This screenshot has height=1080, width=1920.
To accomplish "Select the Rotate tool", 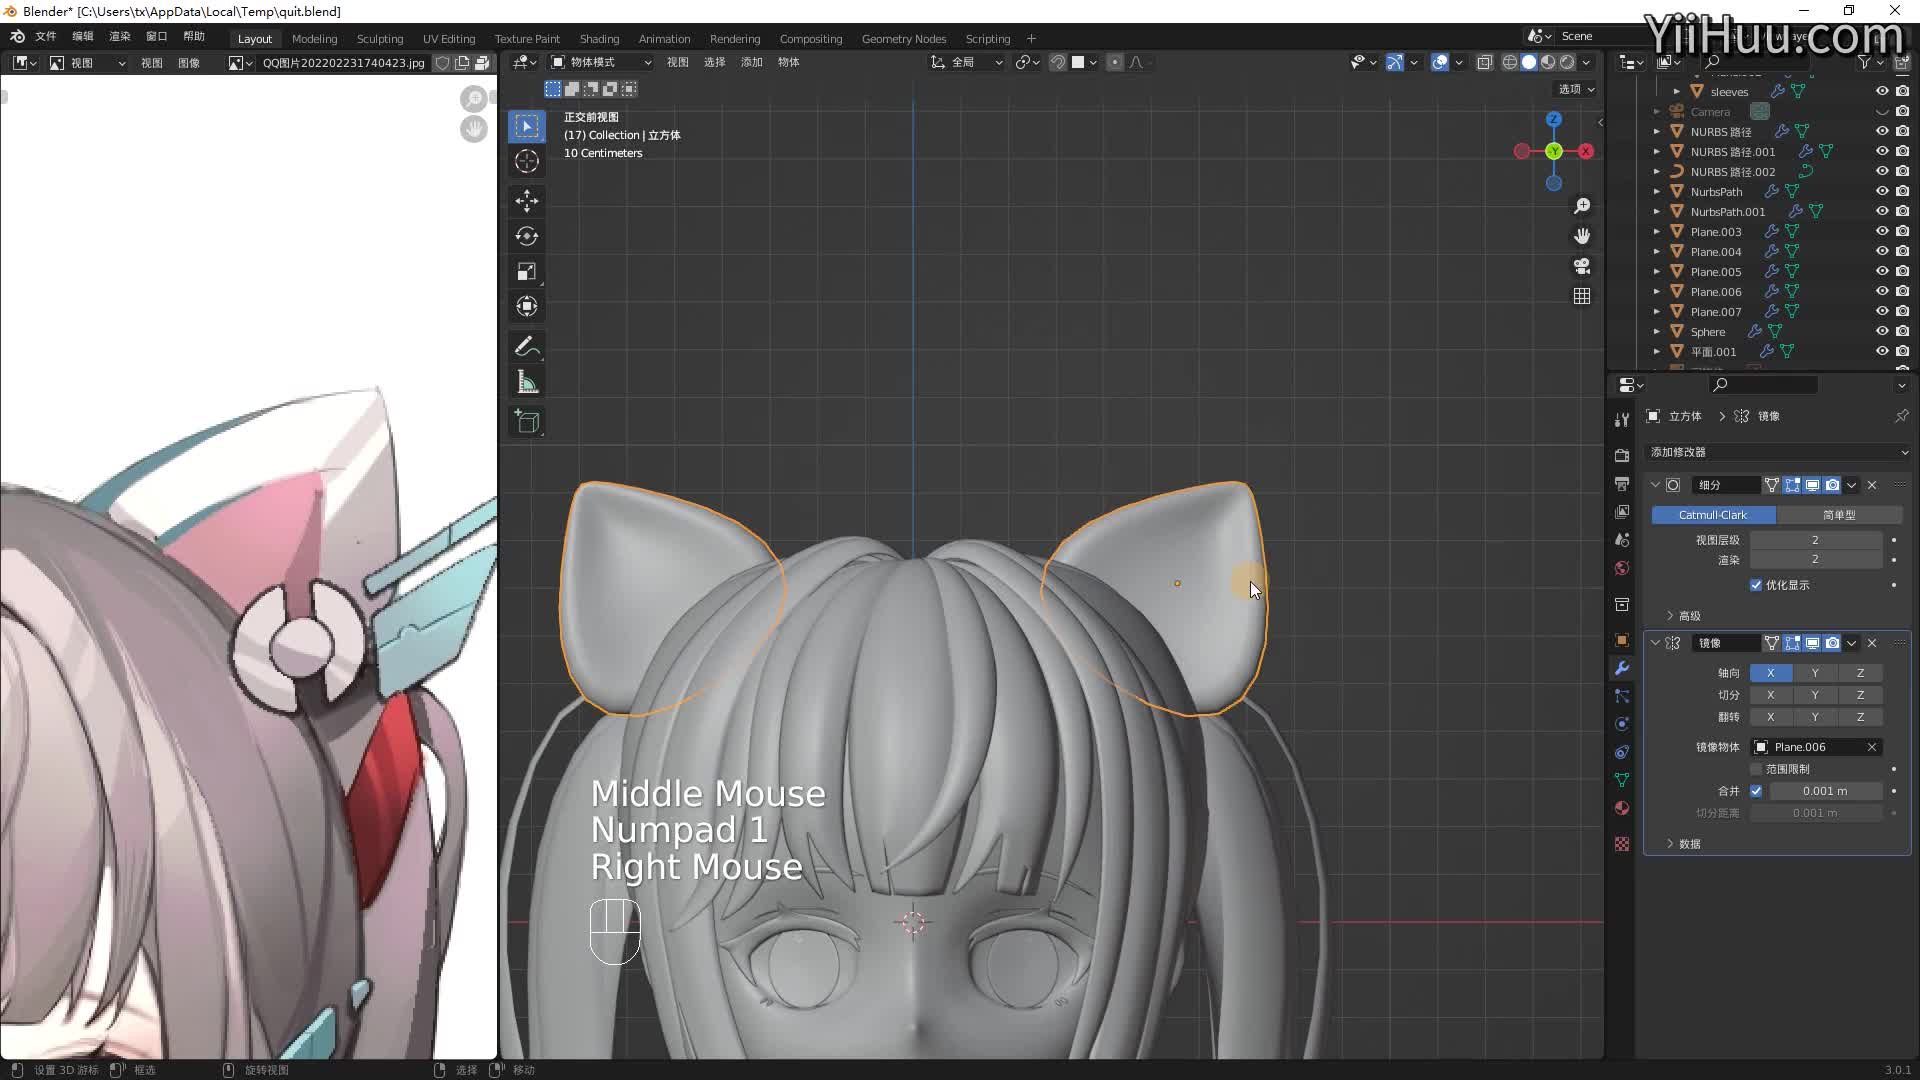I will coord(527,236).
